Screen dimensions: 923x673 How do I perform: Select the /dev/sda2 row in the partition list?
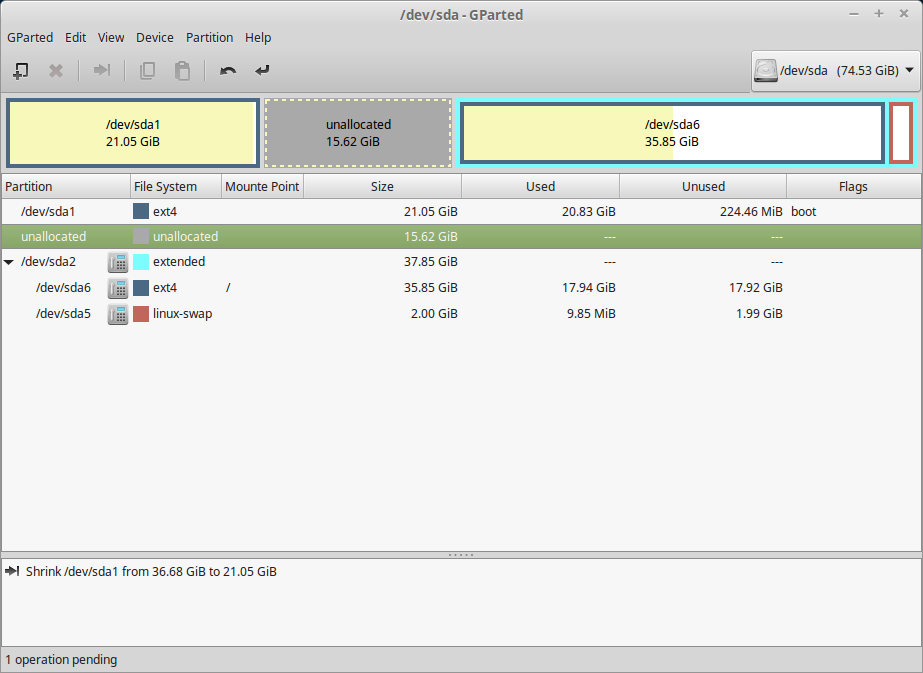click(x=461, y=262)
